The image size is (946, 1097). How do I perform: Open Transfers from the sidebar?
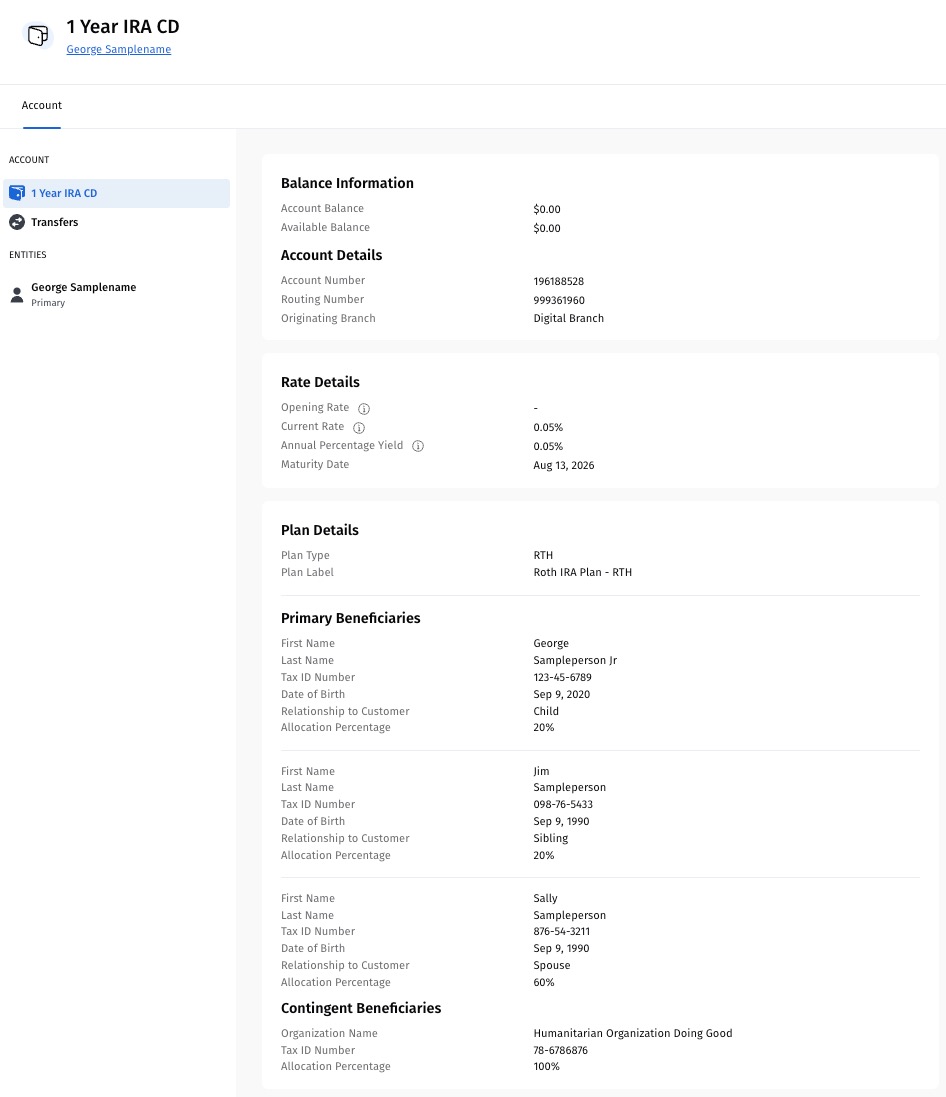54,222
